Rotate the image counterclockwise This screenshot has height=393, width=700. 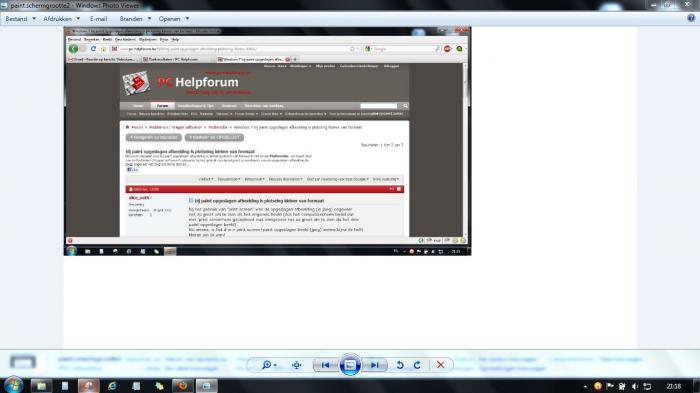400,365
